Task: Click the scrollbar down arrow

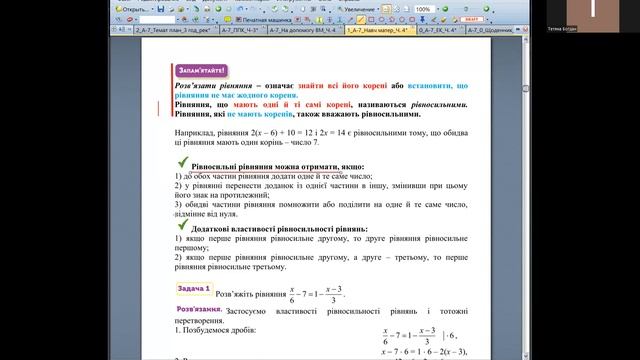Action: (526, 356)
